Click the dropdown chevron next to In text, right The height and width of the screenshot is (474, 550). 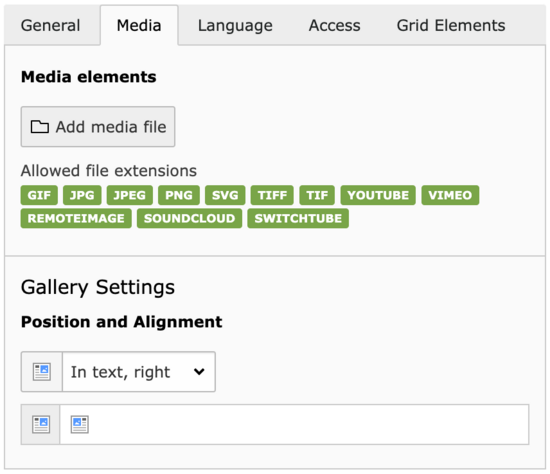199,372
